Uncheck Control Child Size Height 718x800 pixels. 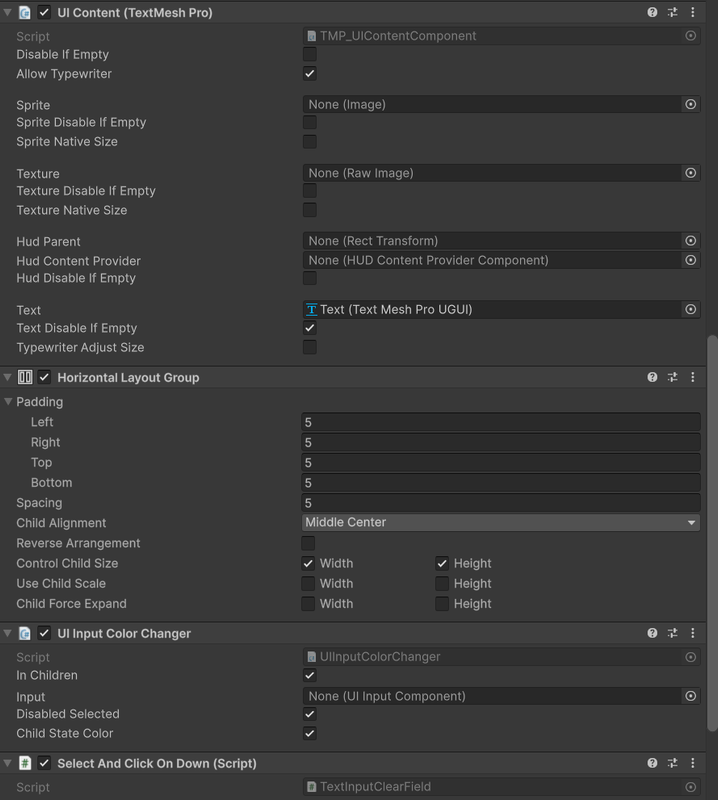click(442, 563)
